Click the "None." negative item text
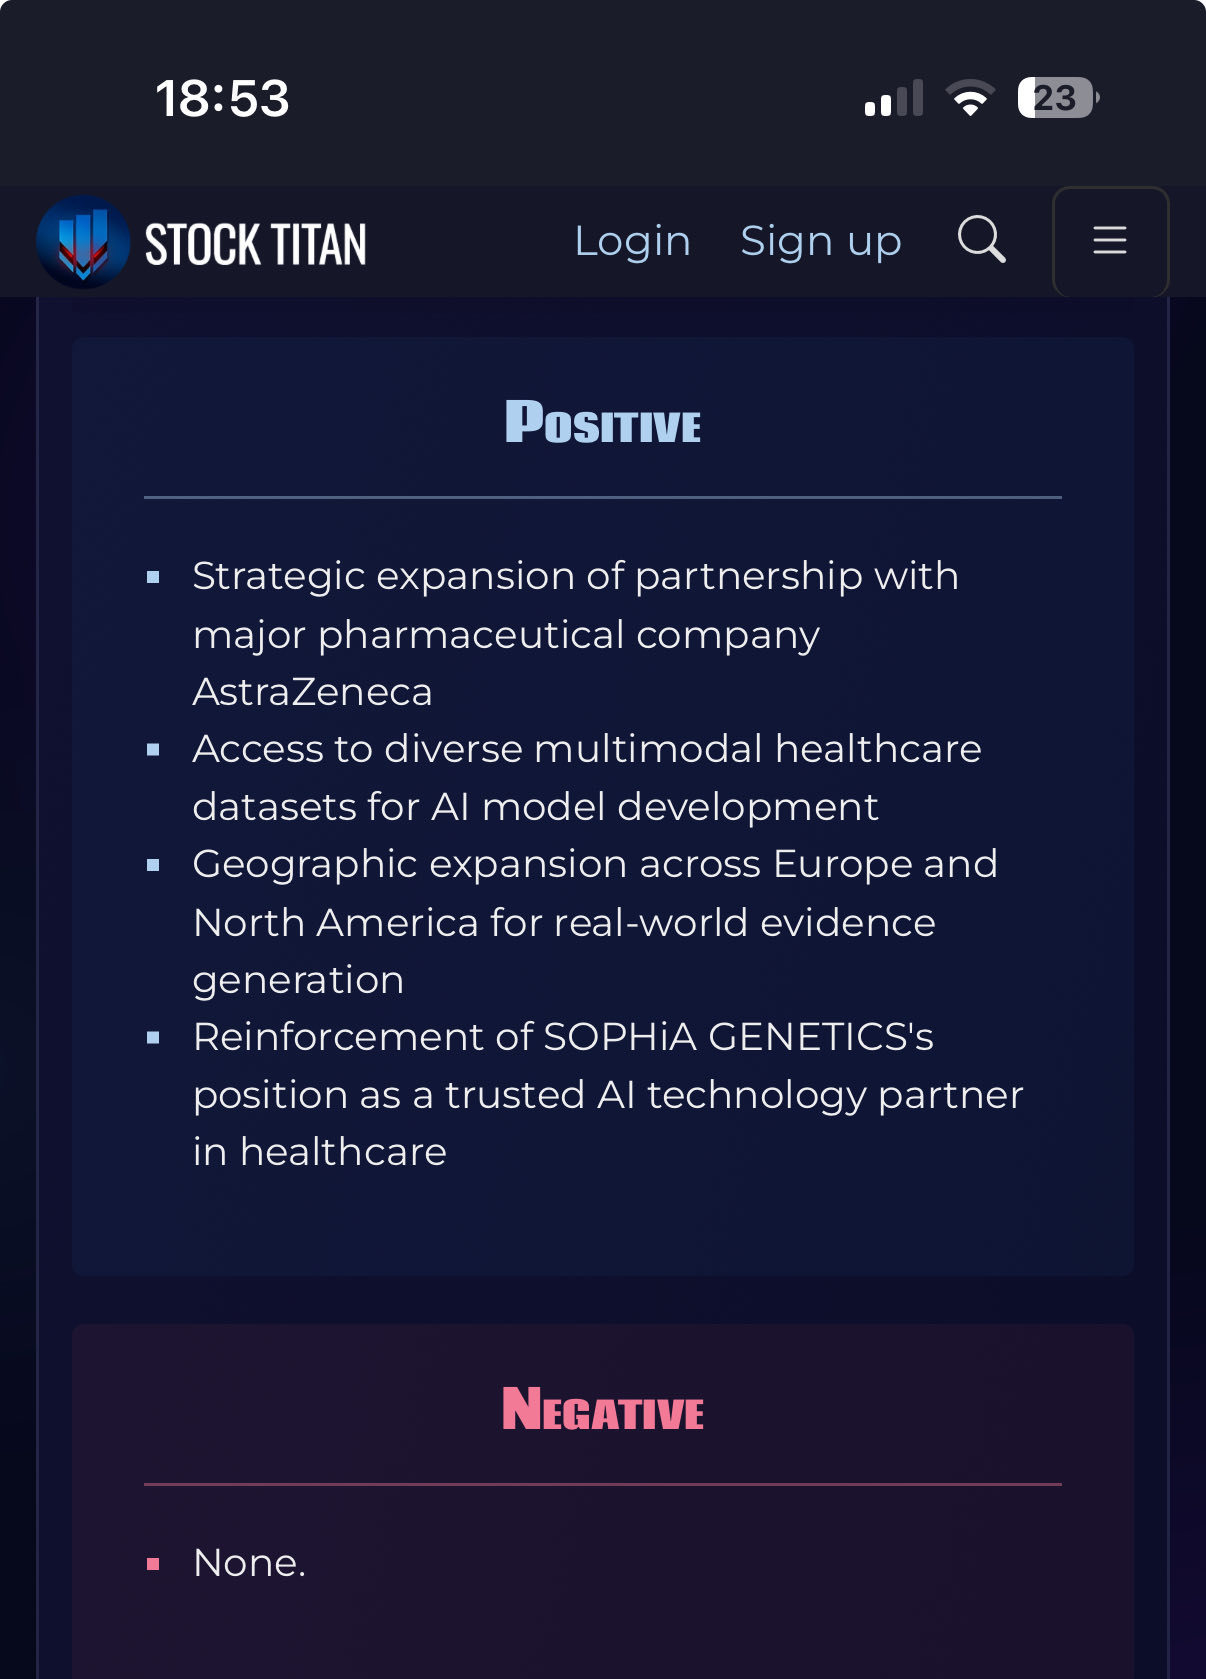 pos(249,1563)
